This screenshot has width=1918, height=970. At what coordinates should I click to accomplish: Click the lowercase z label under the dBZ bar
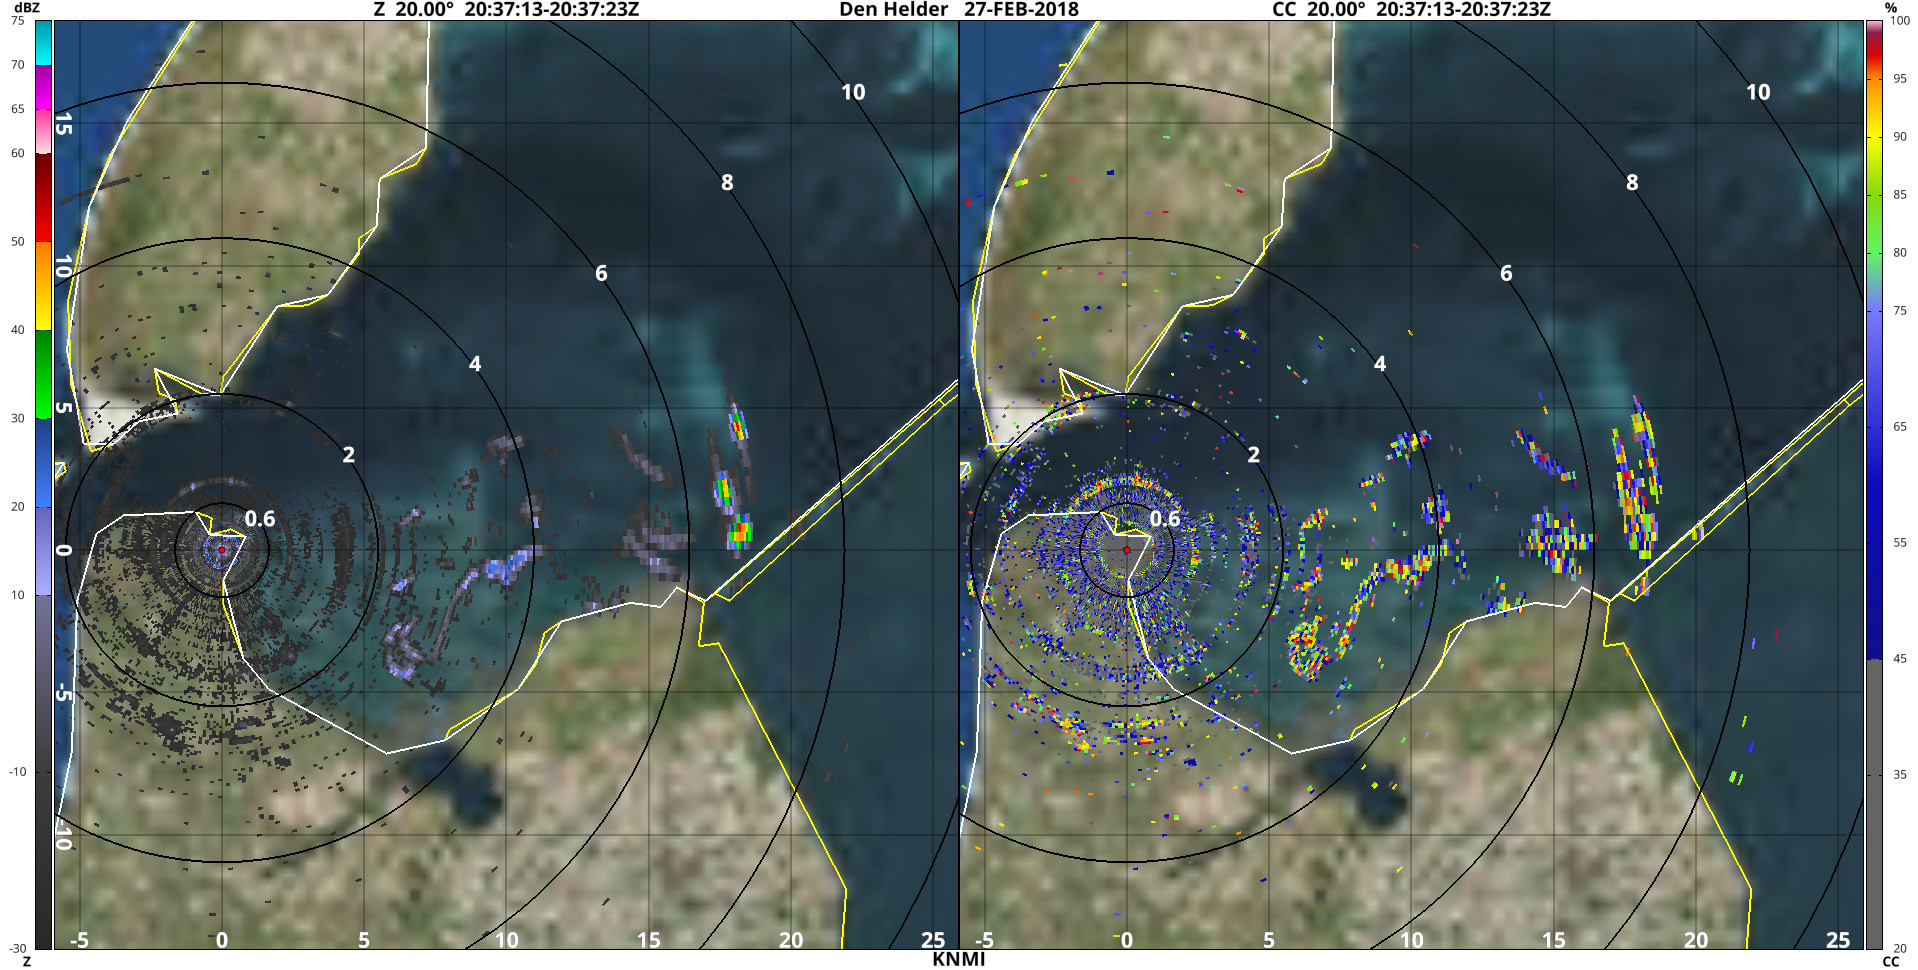27,961
